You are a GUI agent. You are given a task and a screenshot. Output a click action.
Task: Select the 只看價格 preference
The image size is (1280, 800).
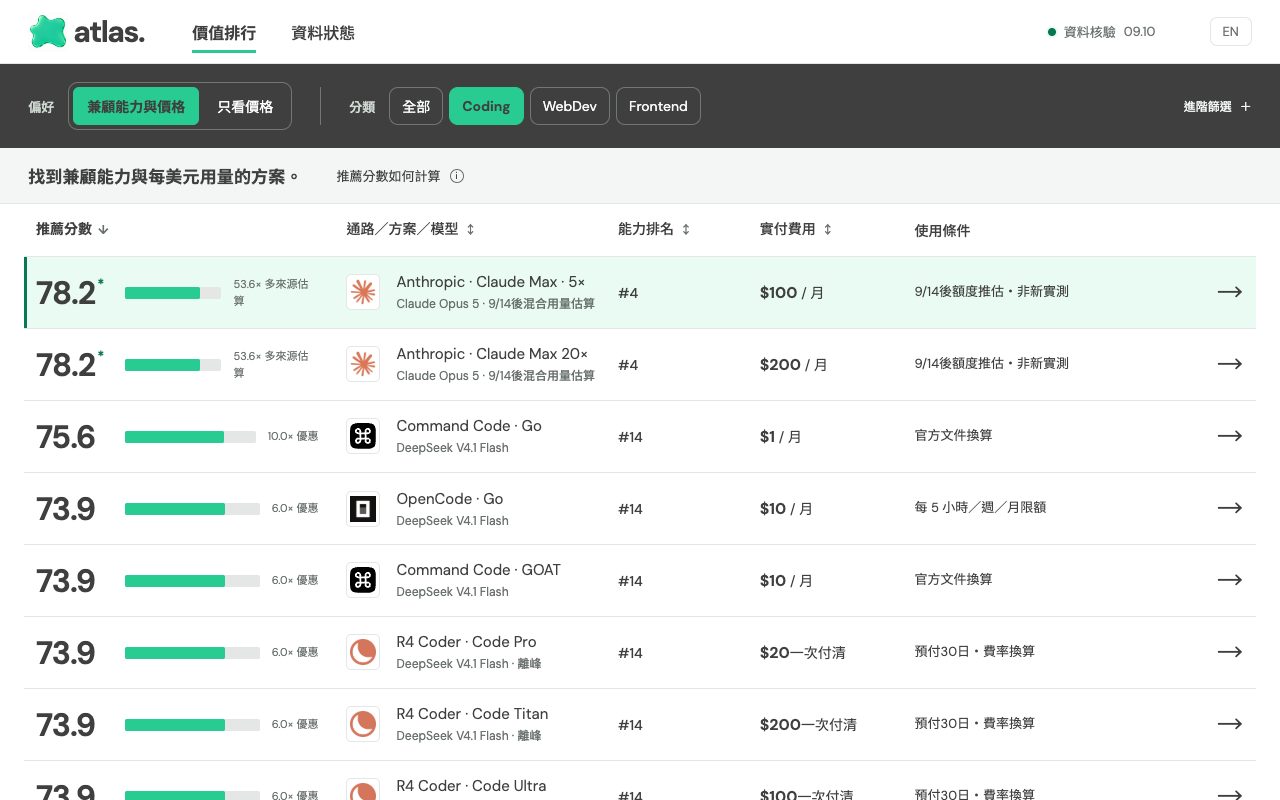pyautogui.click(x=245, y=106)
